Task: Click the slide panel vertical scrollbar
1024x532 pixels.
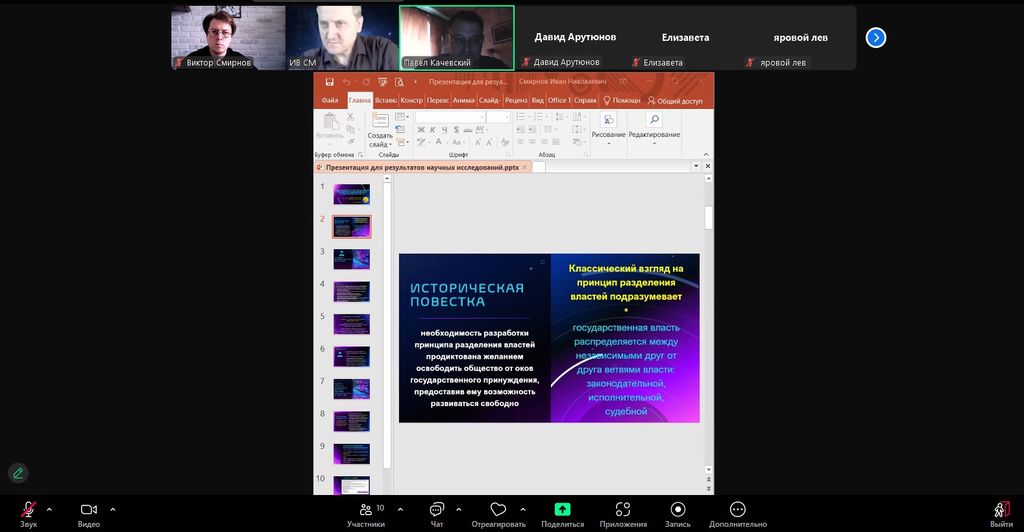Action: [x=387, y=320]
